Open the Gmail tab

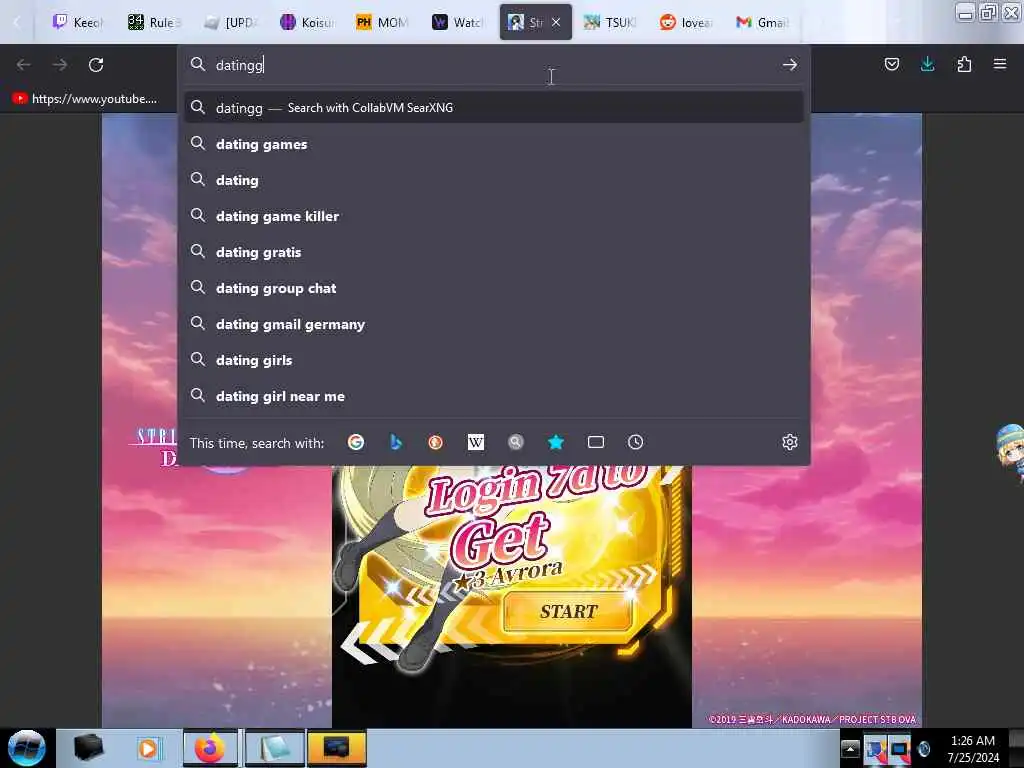tap(762, 22)
